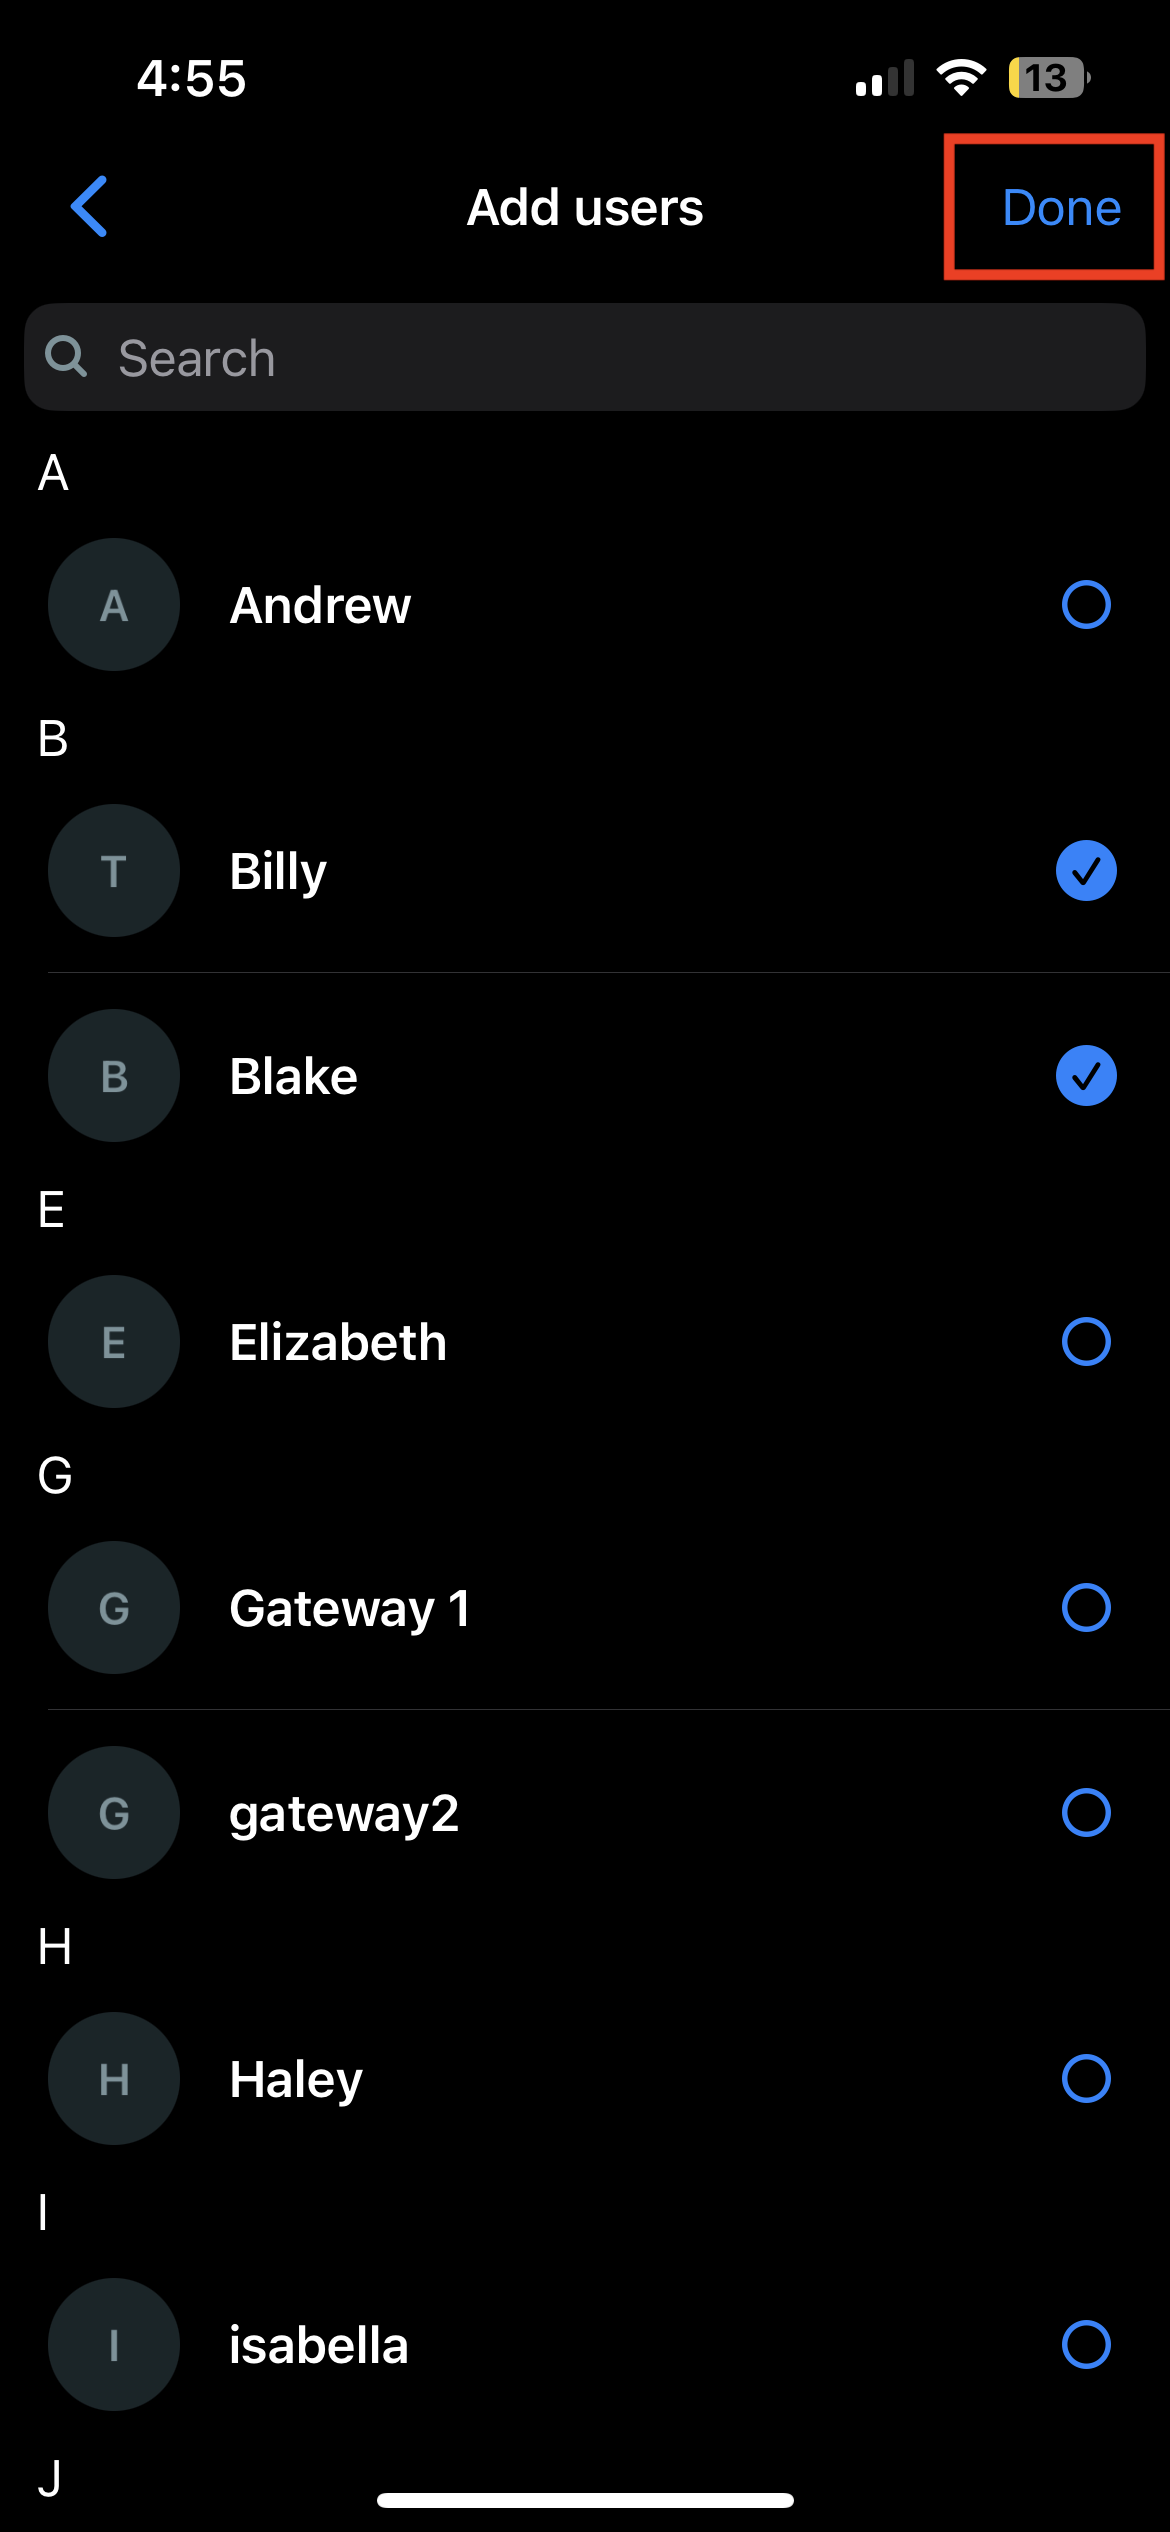Check Haley's selection circle

(1085, 2079)
